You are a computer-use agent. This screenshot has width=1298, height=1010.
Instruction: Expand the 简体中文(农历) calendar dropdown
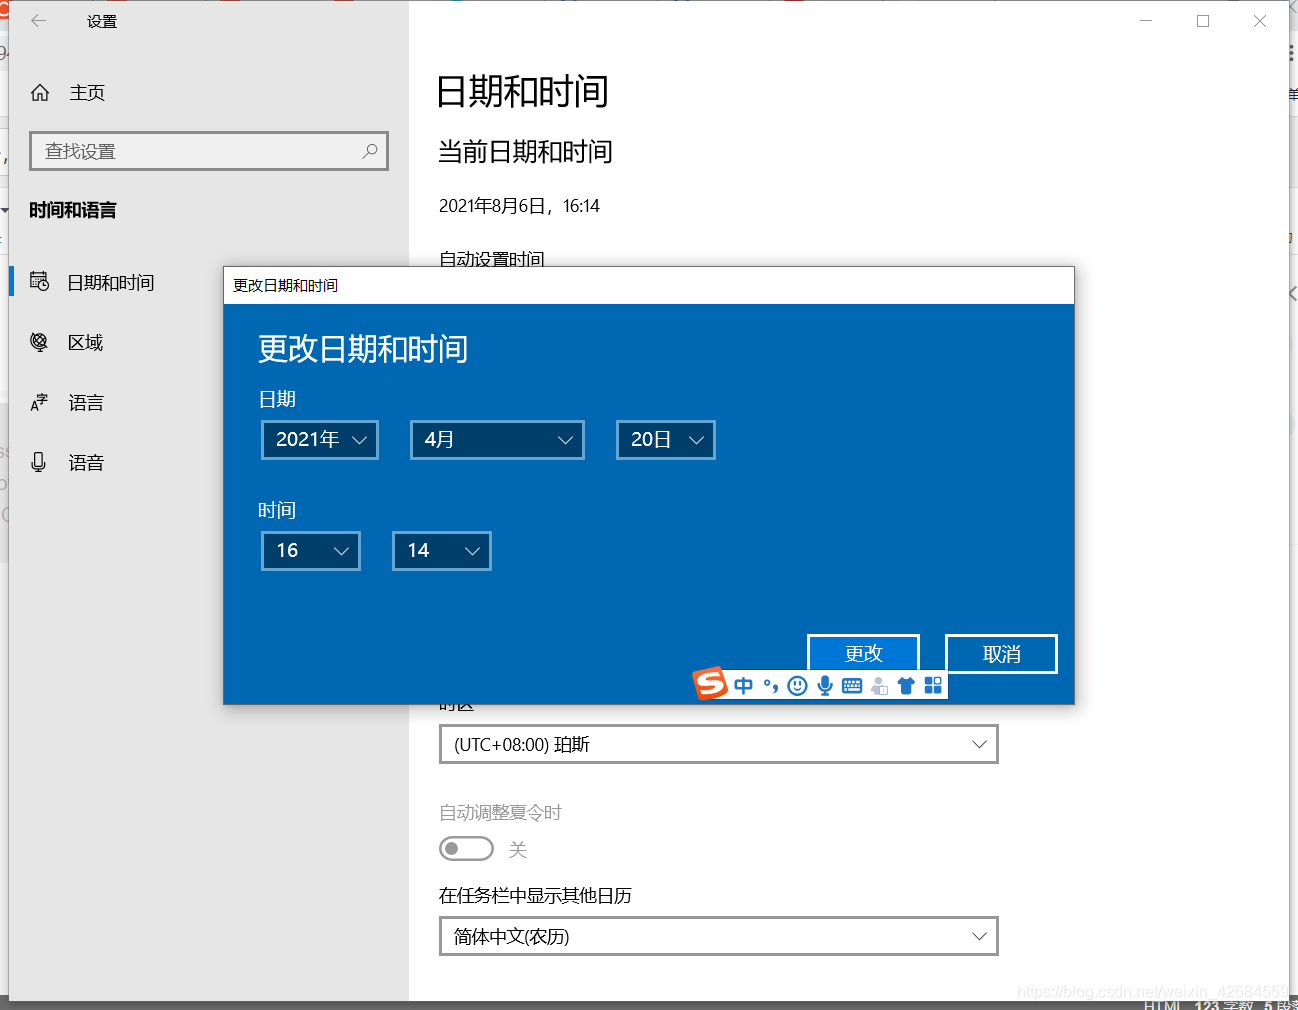click(719, 936)
